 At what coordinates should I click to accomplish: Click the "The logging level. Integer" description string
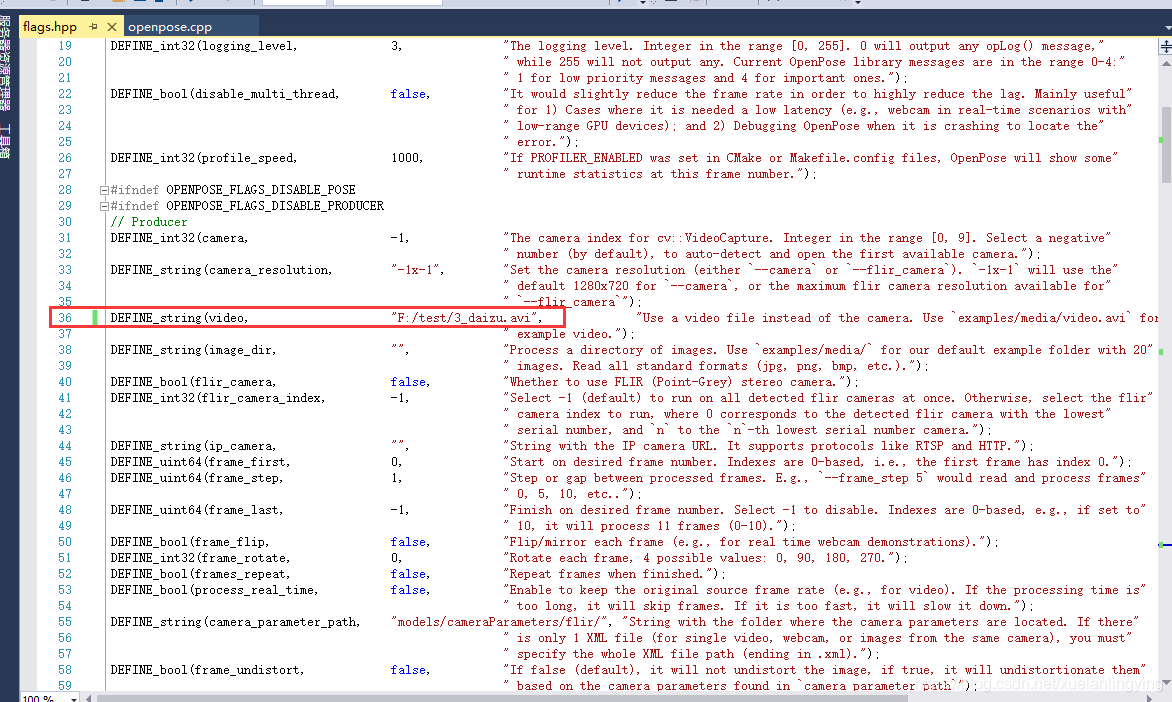804,46
